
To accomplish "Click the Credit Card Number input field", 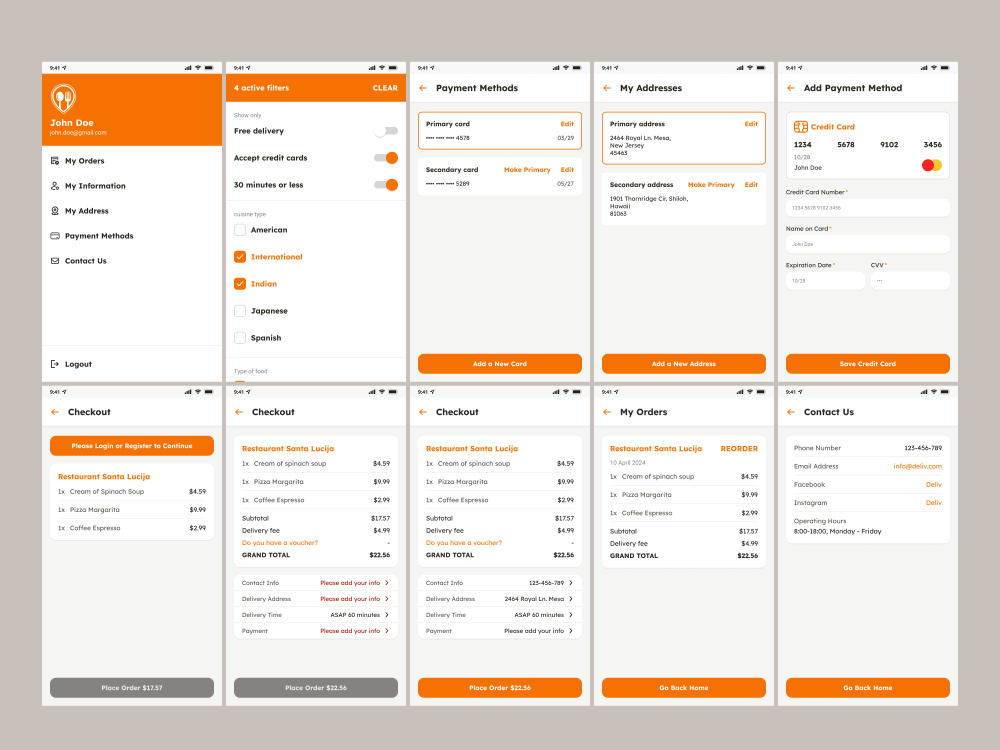I will coord(867,207).
